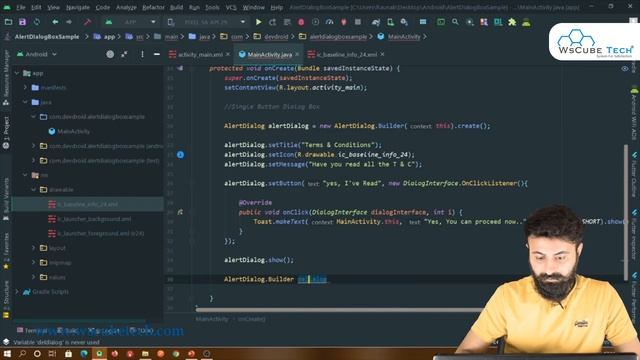The height and width of the screenshot is (360, 640).
Task: Open project panel options three-dot icon
Action: (x=142, y=54)
